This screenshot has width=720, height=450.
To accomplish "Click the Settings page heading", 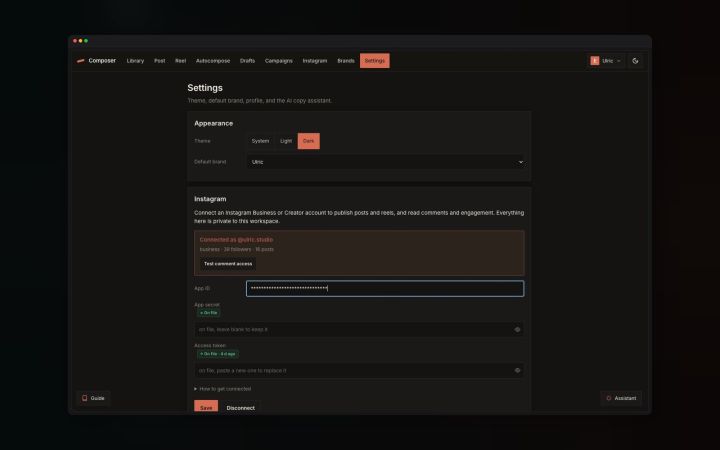I will click(205, 88).
